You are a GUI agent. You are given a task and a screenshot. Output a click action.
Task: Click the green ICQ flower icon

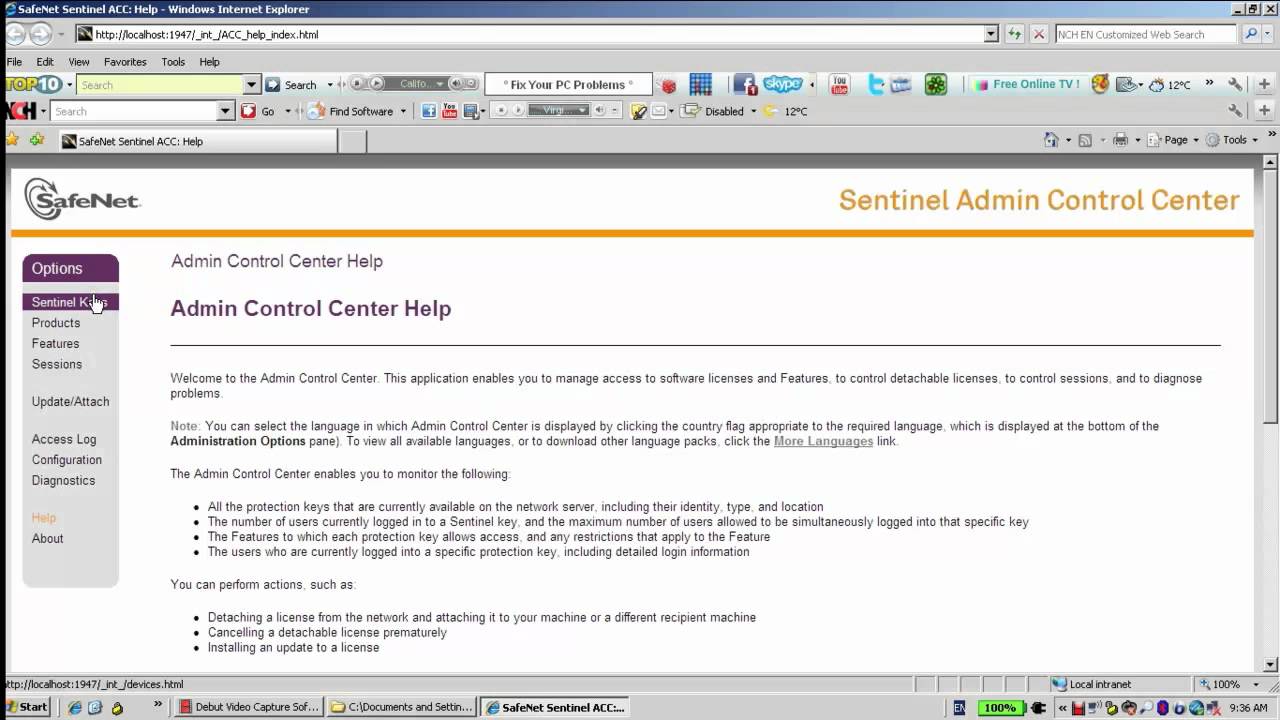pos(935,85)
